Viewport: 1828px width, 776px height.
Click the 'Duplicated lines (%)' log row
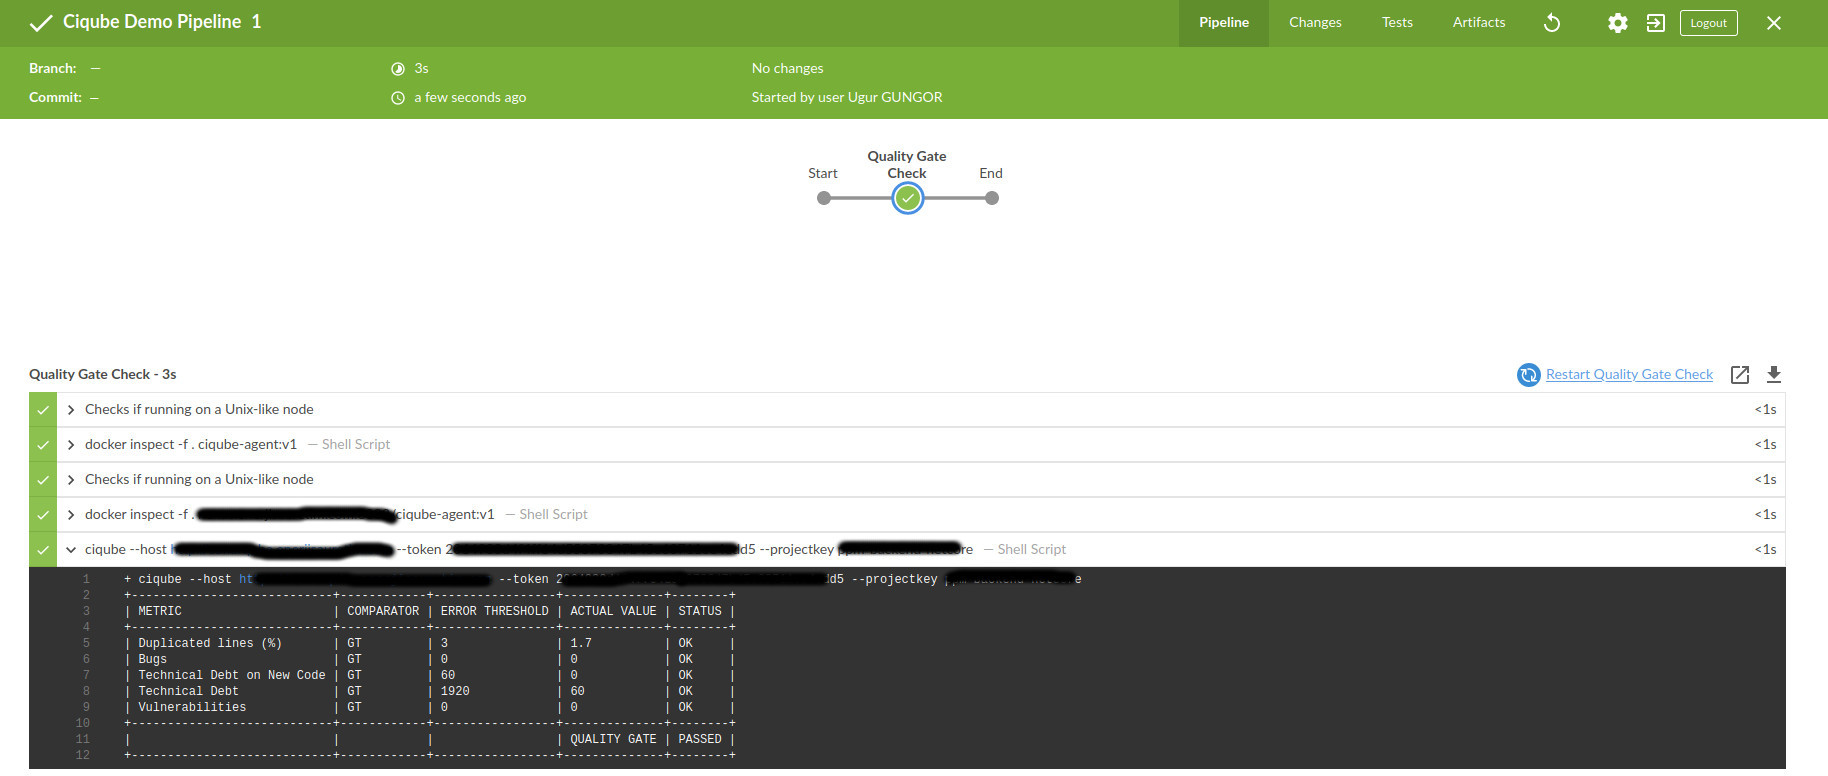pyautogui.click(x=430, y=643)
